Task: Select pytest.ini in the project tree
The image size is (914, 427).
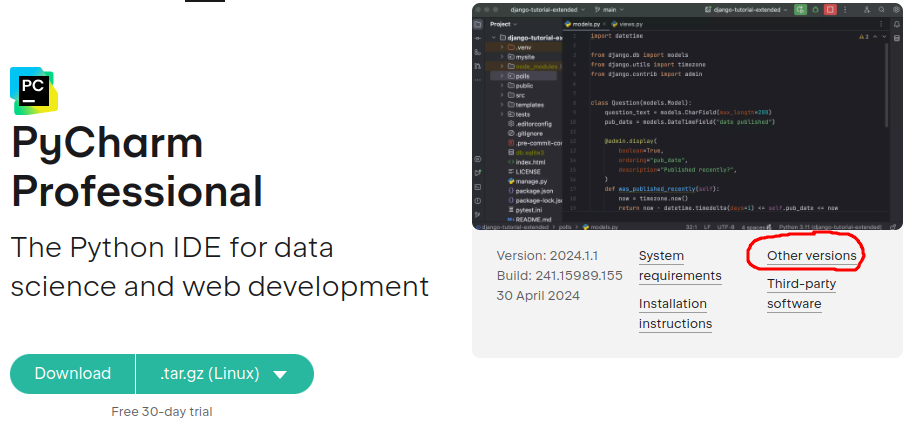Action: [x=527, y=210]
